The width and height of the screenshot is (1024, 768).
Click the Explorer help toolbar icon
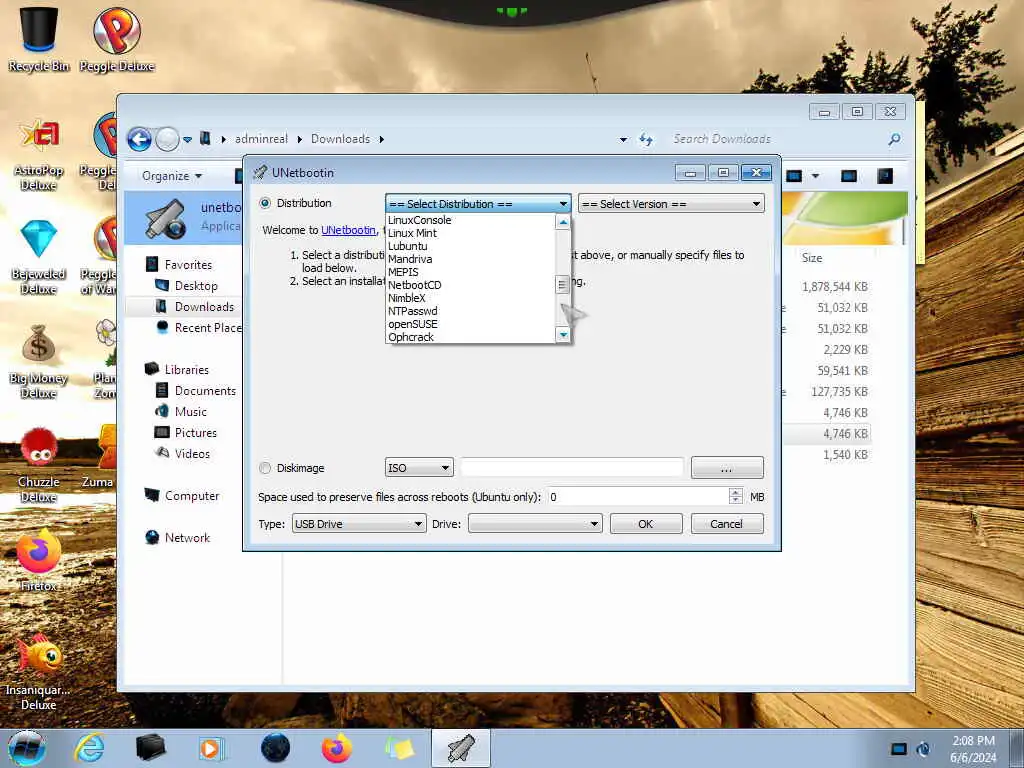click(885, 176)
